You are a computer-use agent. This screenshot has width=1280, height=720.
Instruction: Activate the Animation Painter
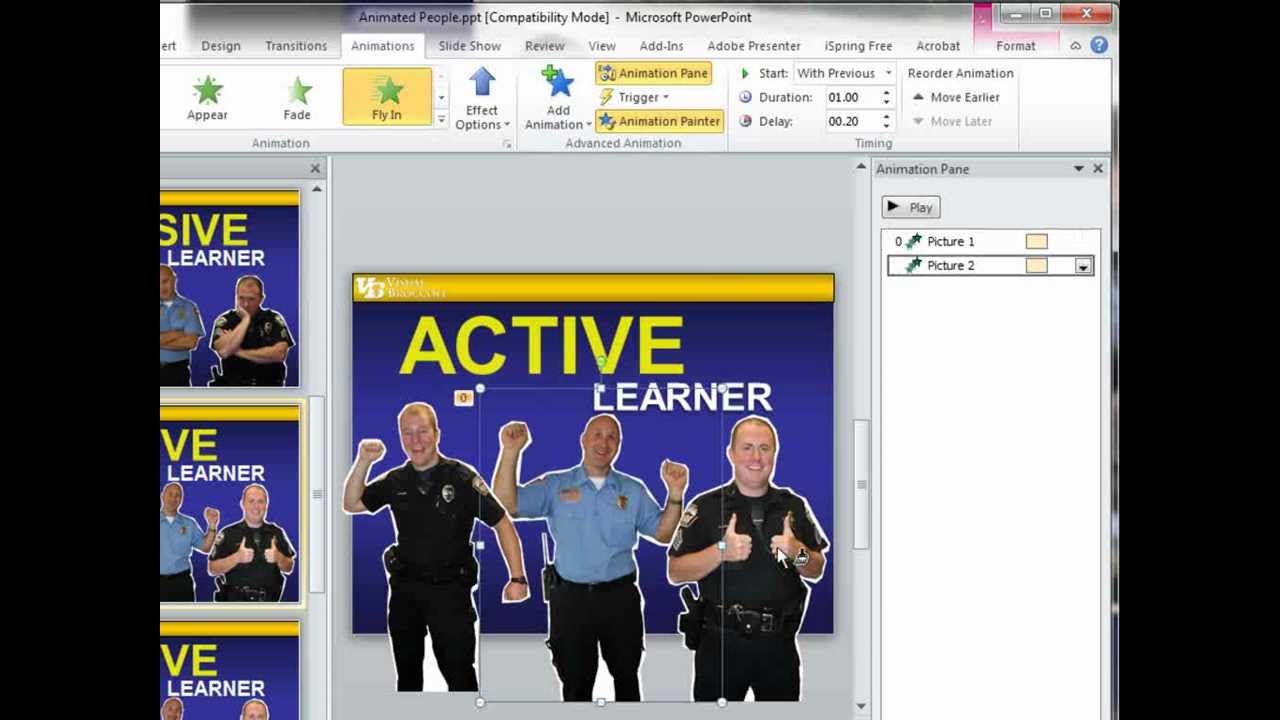(660, 121)
